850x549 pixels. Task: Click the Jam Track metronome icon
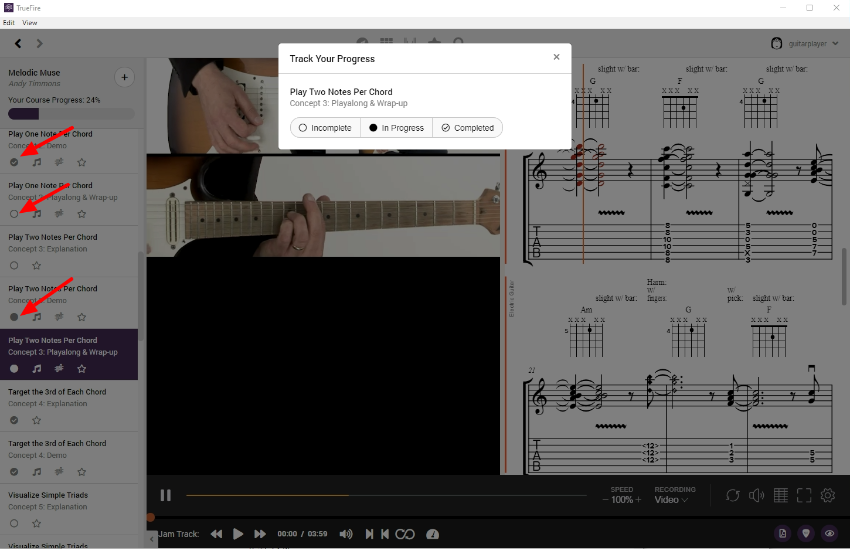(x=432, y=534)
